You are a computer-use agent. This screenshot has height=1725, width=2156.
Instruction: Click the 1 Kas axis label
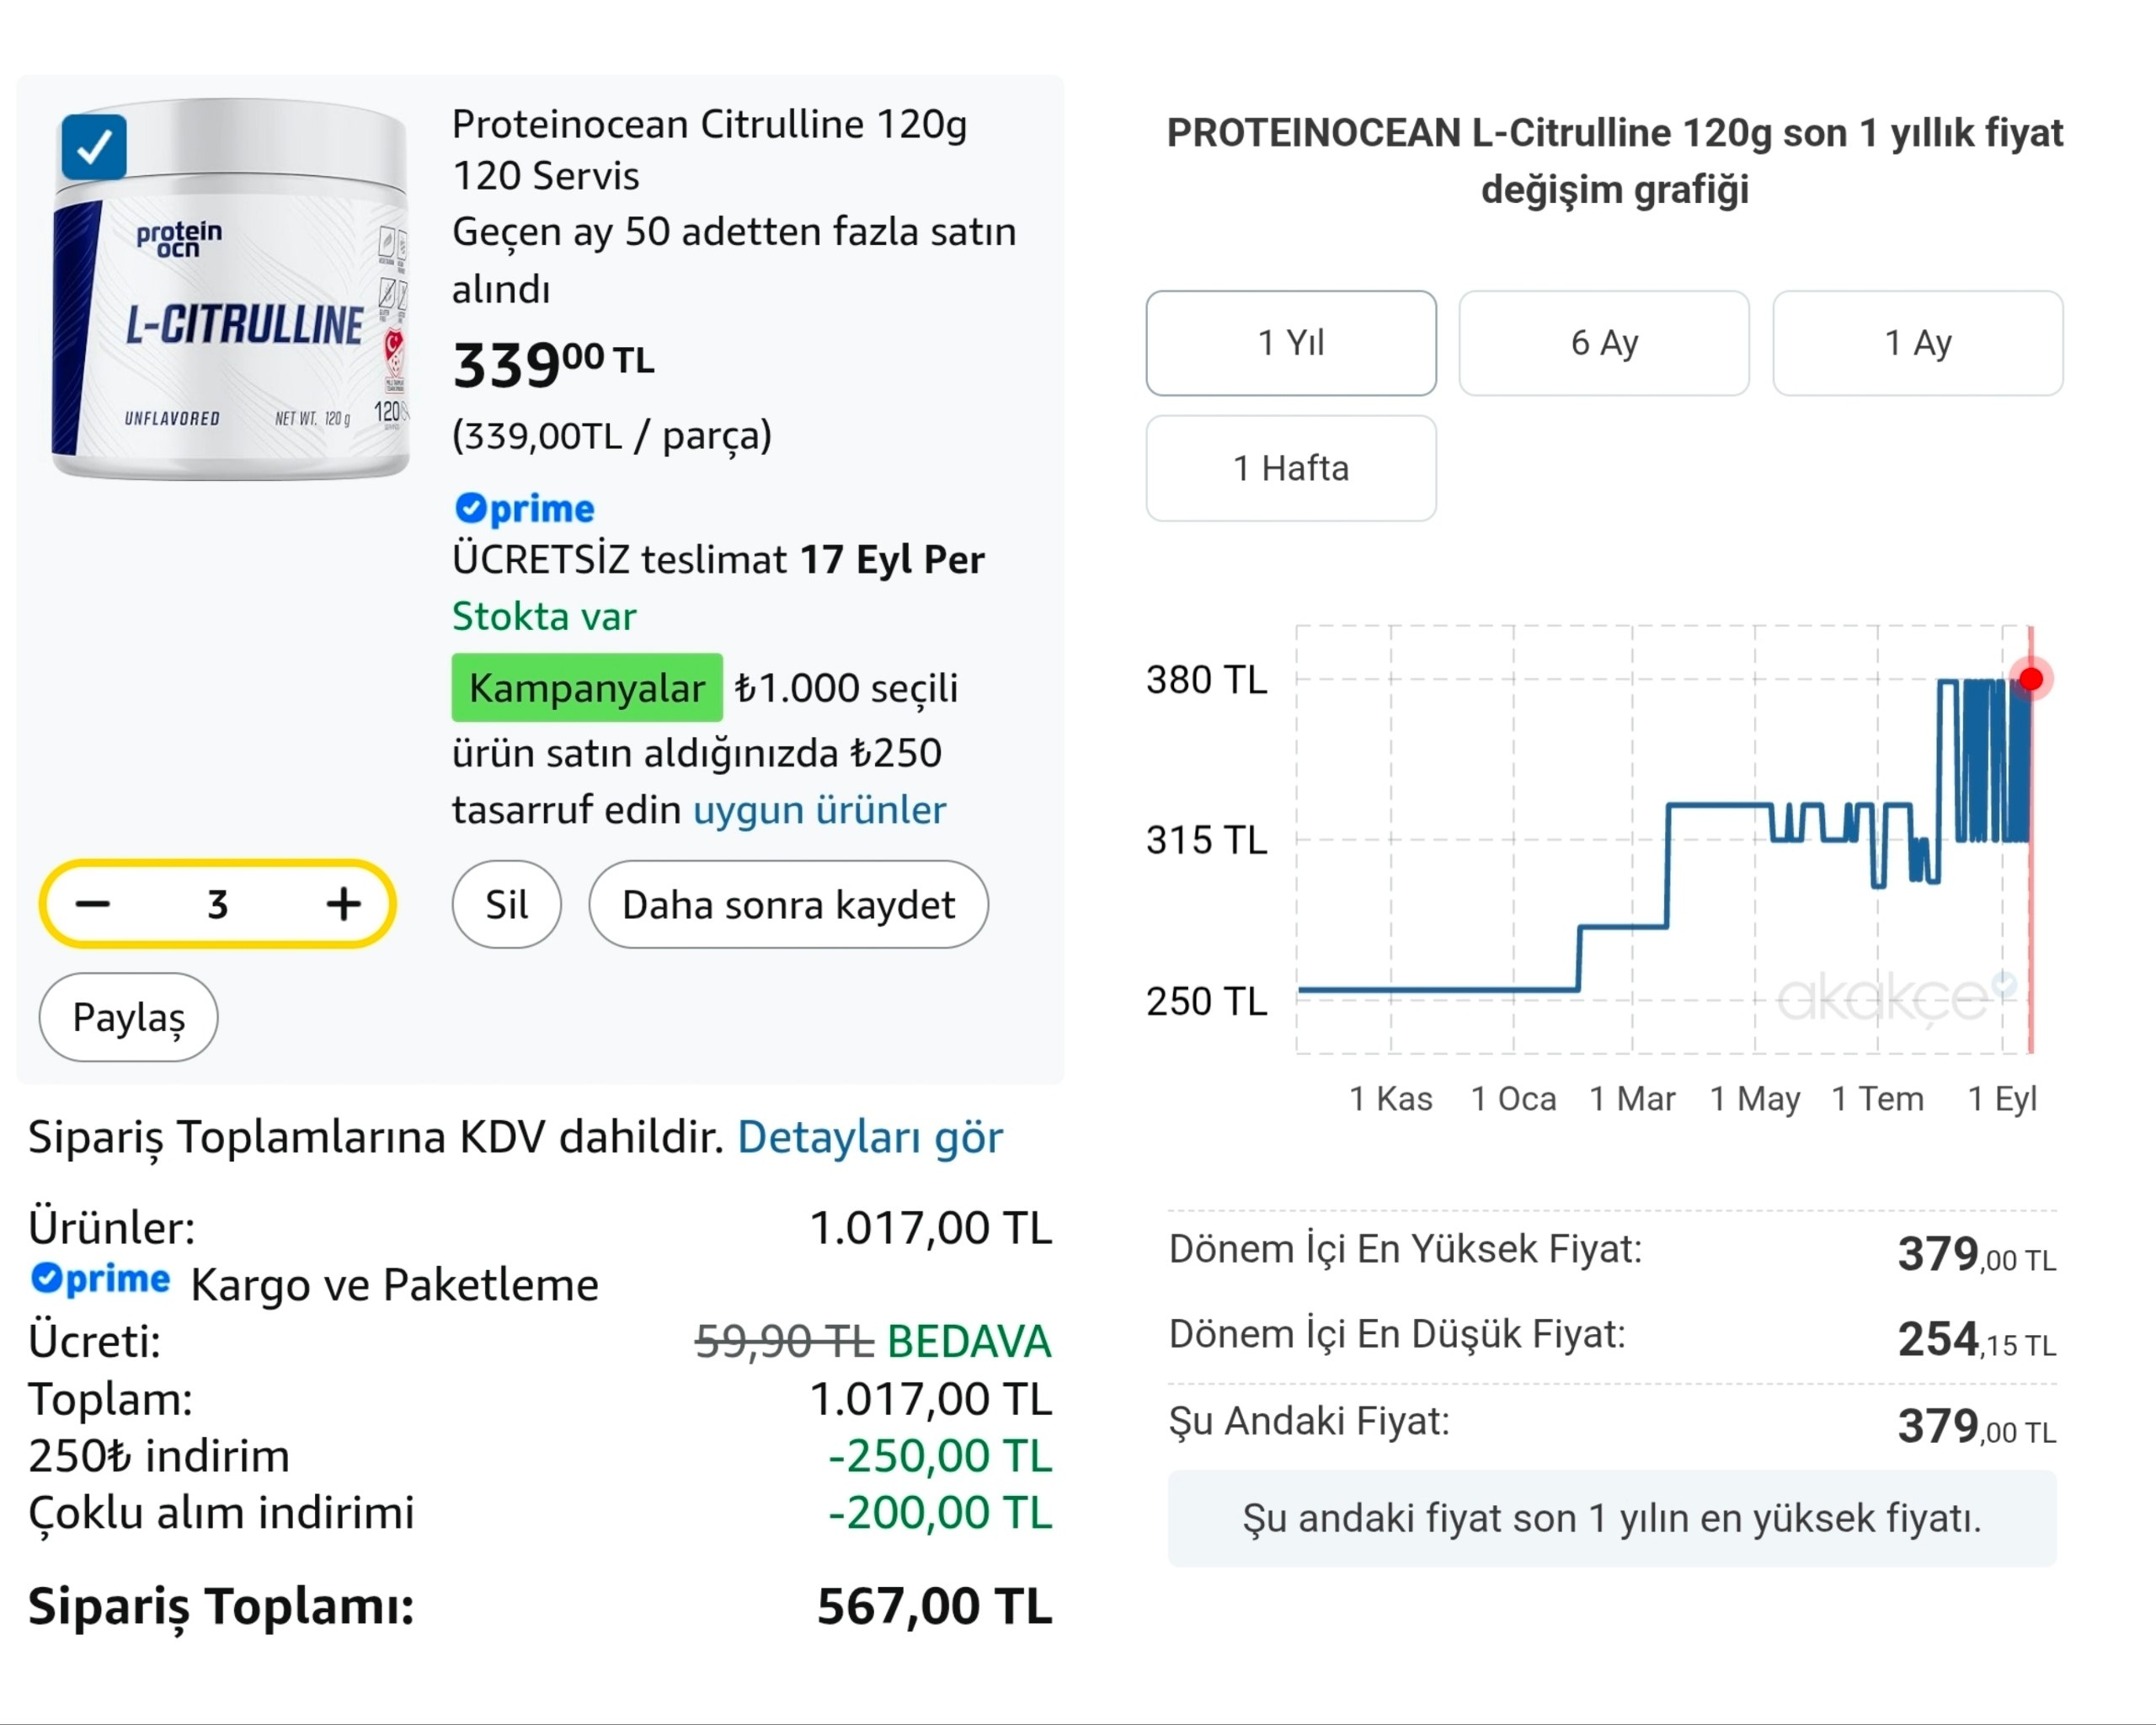click(x=1390, y=1099)
